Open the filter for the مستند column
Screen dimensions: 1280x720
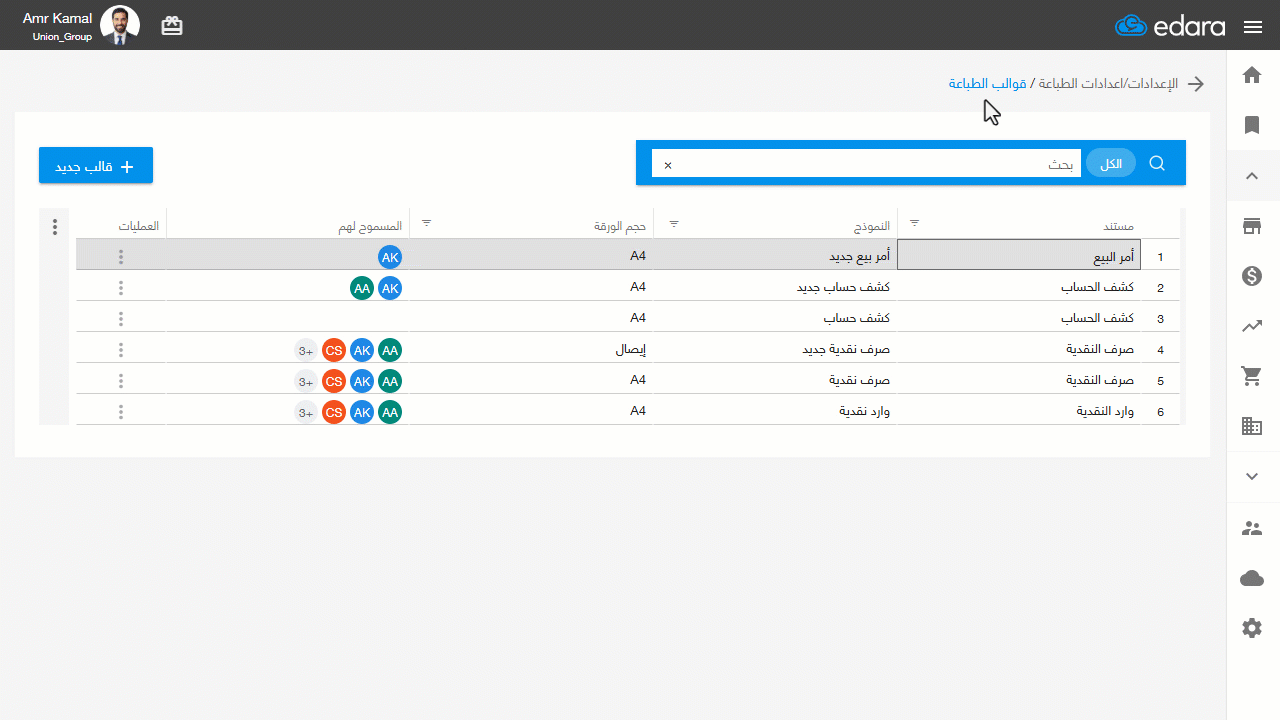pyautogui.click(x=914, y=223)
